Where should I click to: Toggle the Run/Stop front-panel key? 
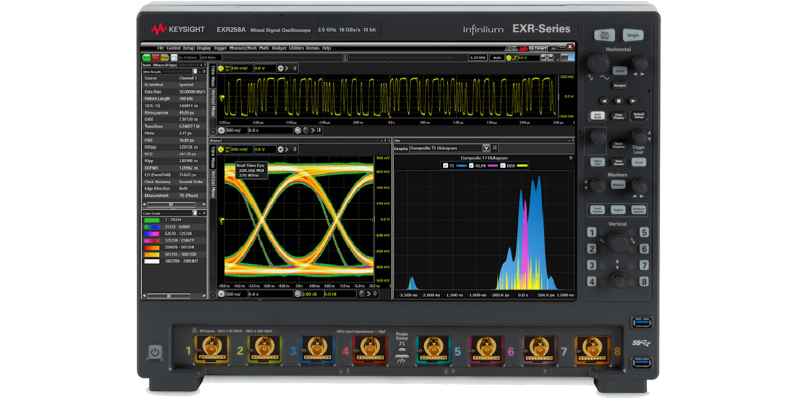(x=604, y=35)
